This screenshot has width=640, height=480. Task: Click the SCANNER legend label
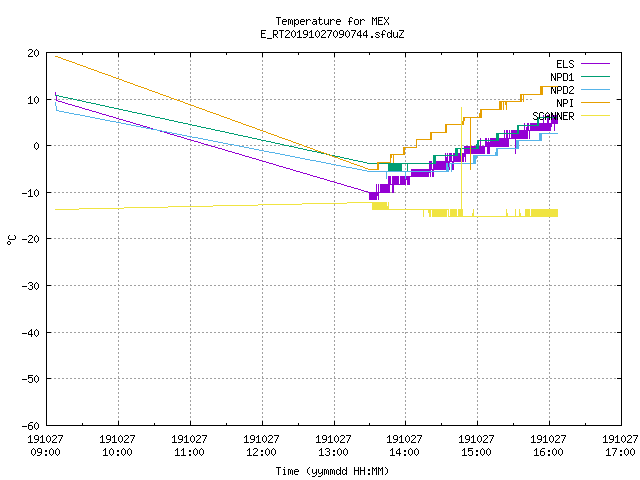click(553, 116)
